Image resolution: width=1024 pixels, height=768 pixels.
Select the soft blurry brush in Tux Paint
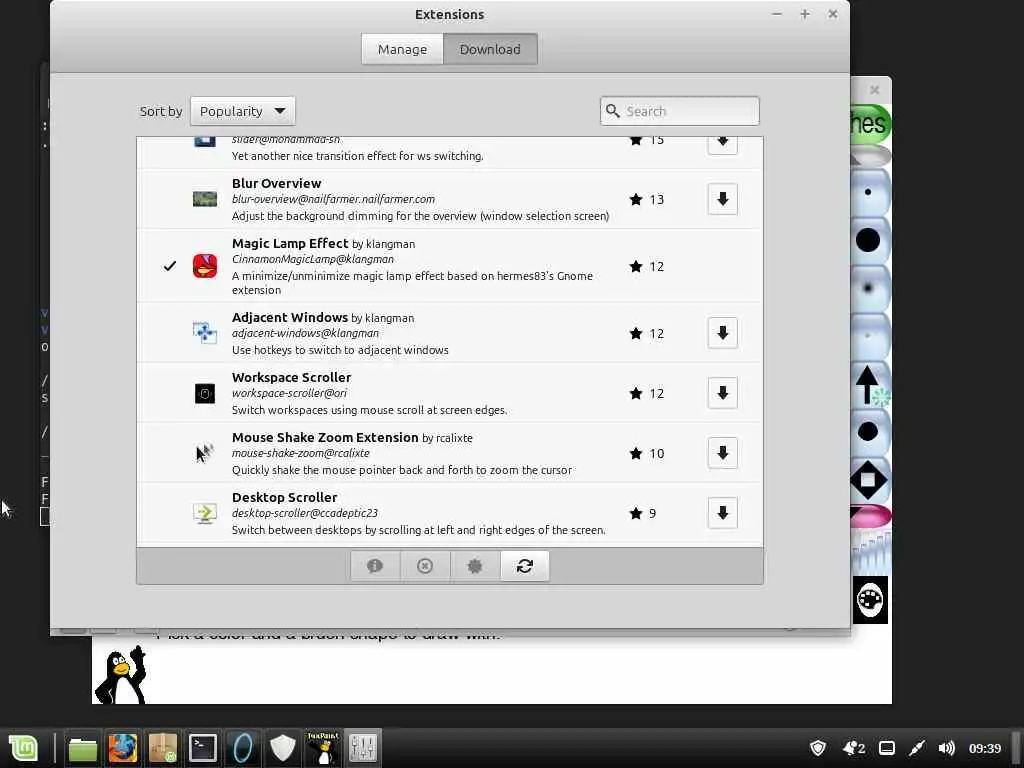[868, 288]
